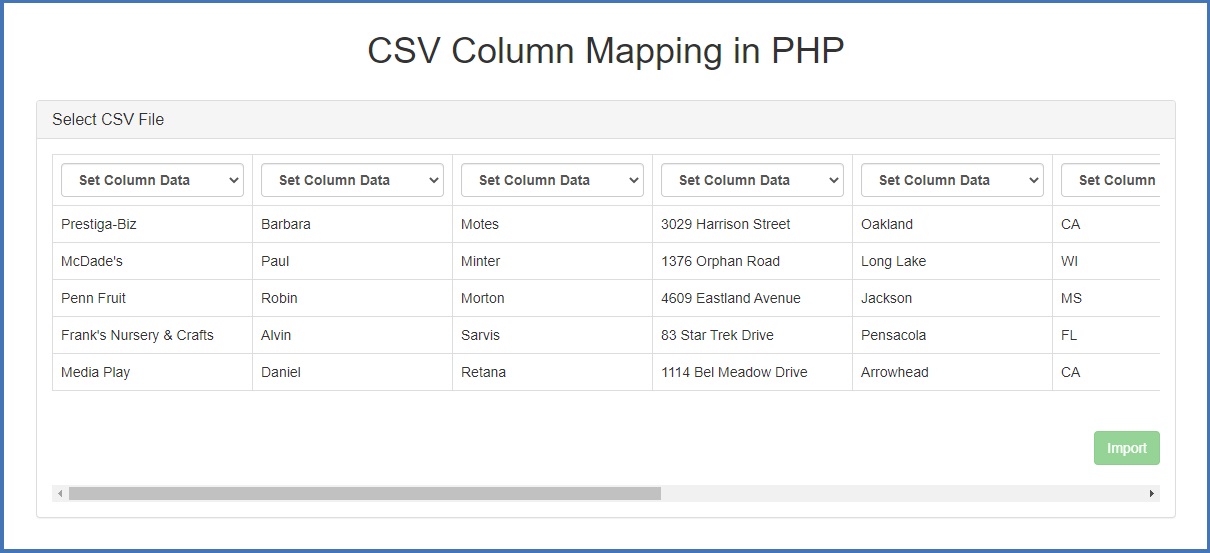The image size is (1210, 553).
Task: Click the Paul cell
Action: click(x=352, y=261)
